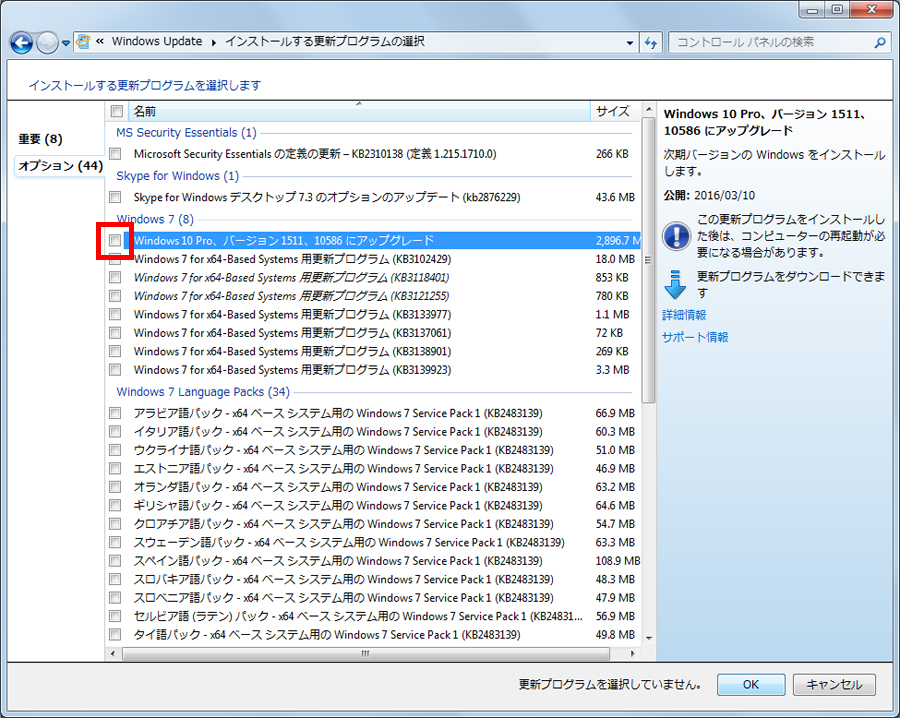The height and width of the screenshot is (718, 900).
Task: Check the アラビア語パック checkbox
Action: pyautogui.click(x=115, y=413)
